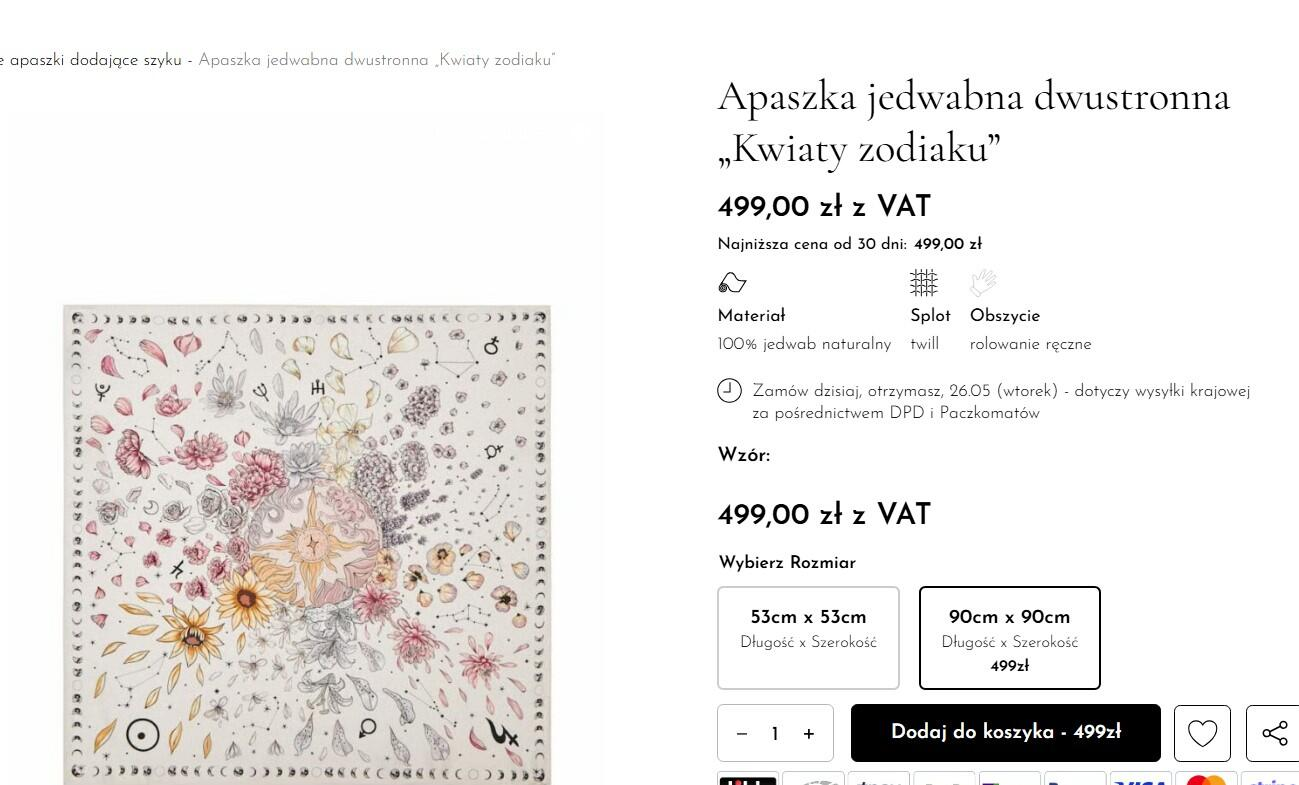Image resolution: width=1299 pixels, height=785 pixels.
Task: Click the Splot twill weave icon
Action: click(x=924, y=283)
